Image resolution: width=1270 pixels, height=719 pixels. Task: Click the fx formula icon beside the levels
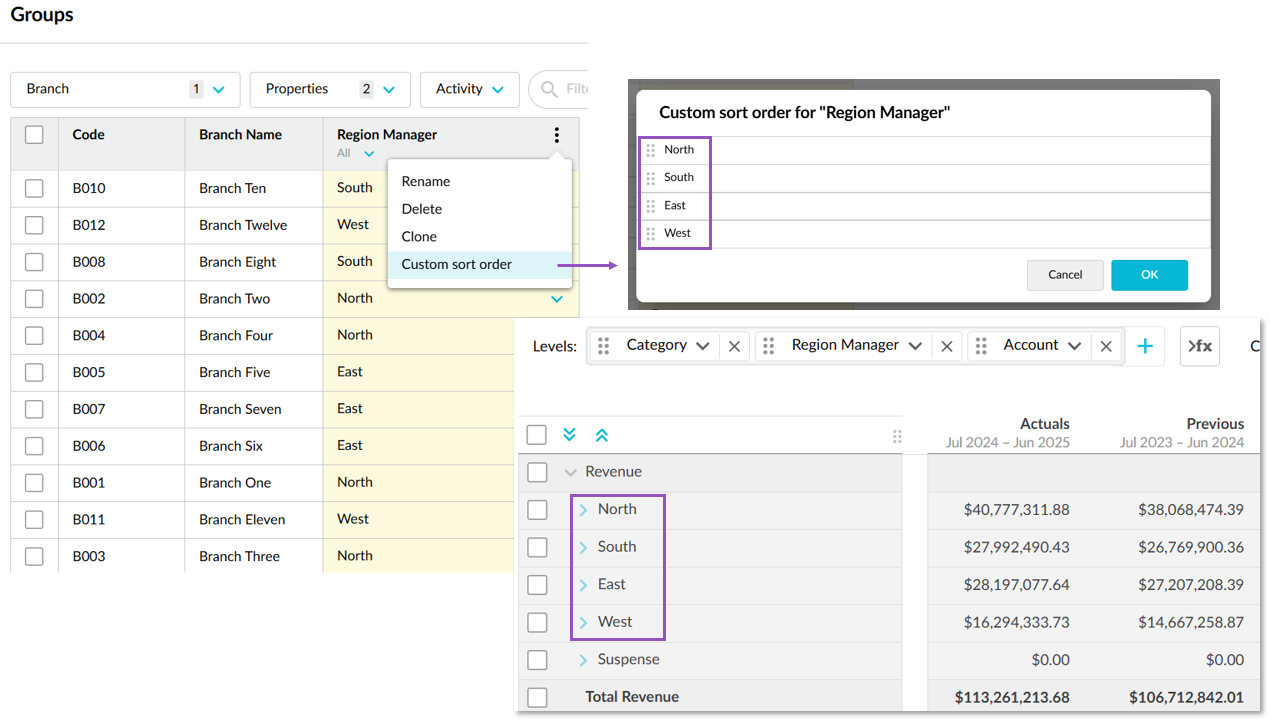point(1199,344)
